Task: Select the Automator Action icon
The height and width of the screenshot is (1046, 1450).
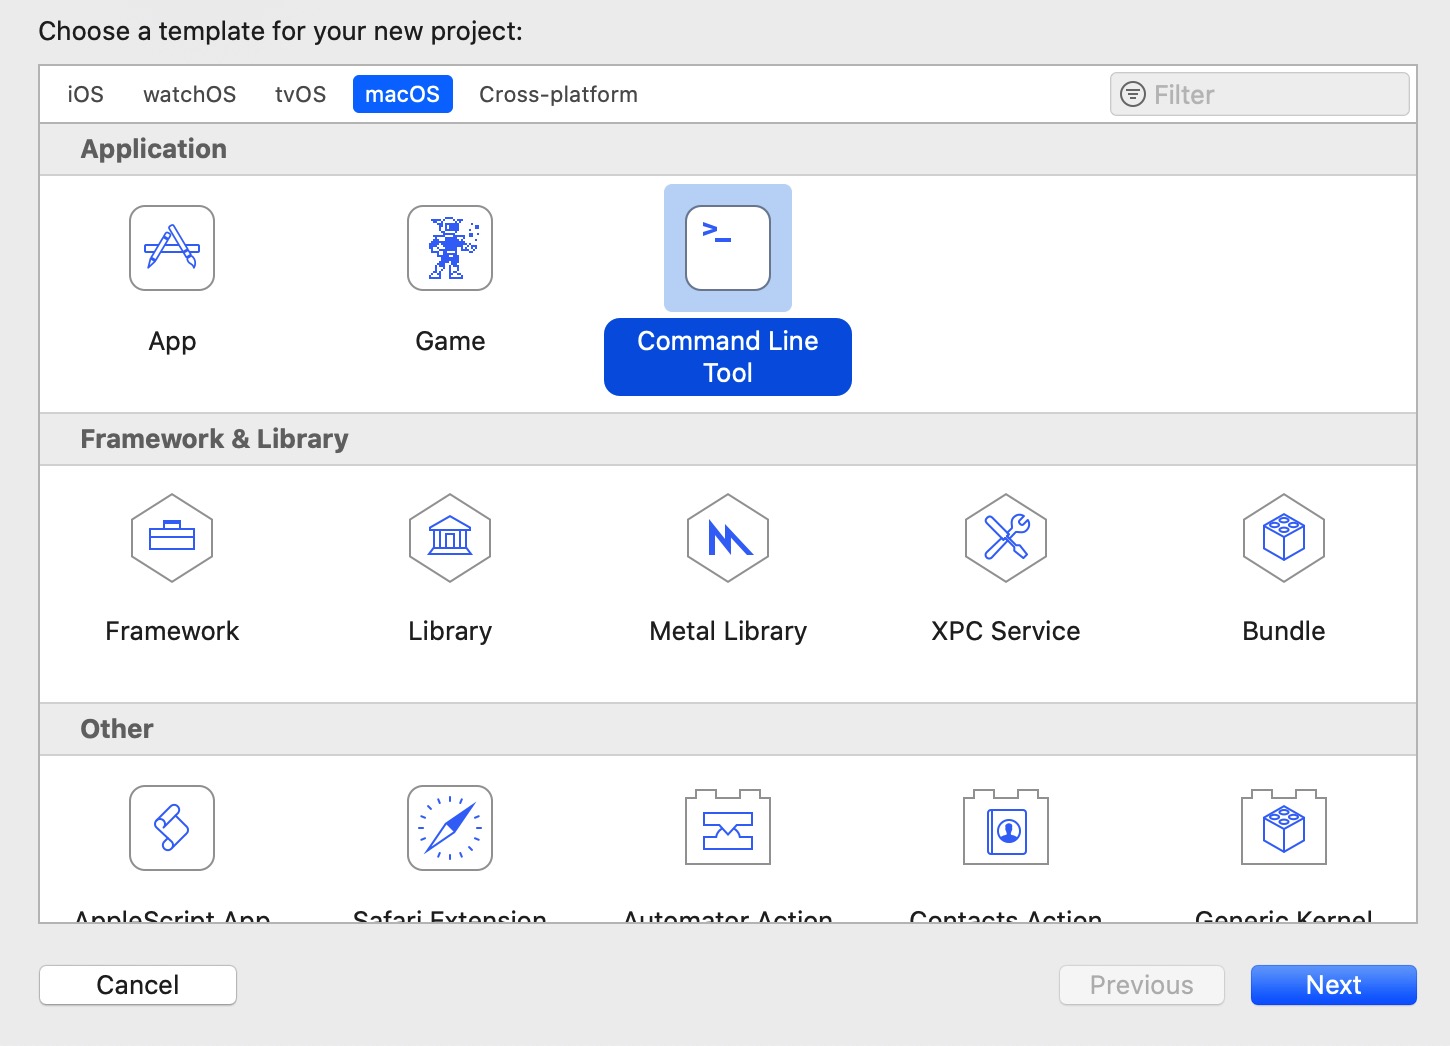Action: pos(728,827)
